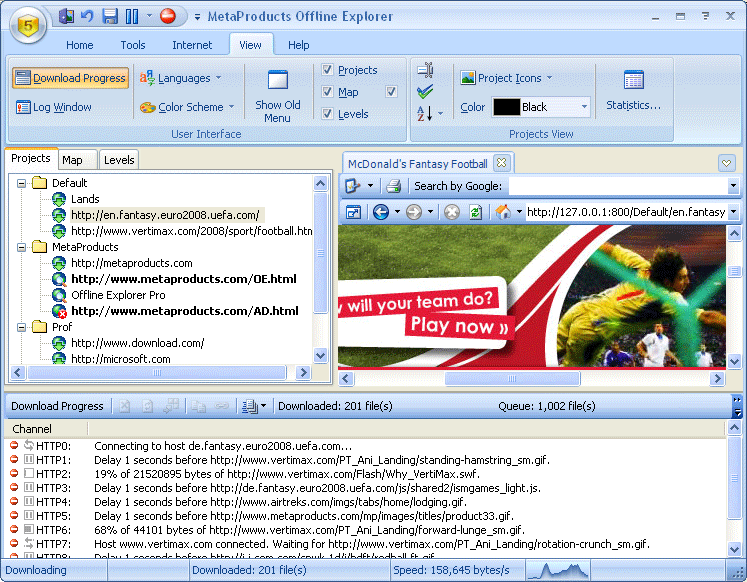Close the McDonald's Fantasy Football tab
This screenshot has width=747, height=582.
click(502, 163)
